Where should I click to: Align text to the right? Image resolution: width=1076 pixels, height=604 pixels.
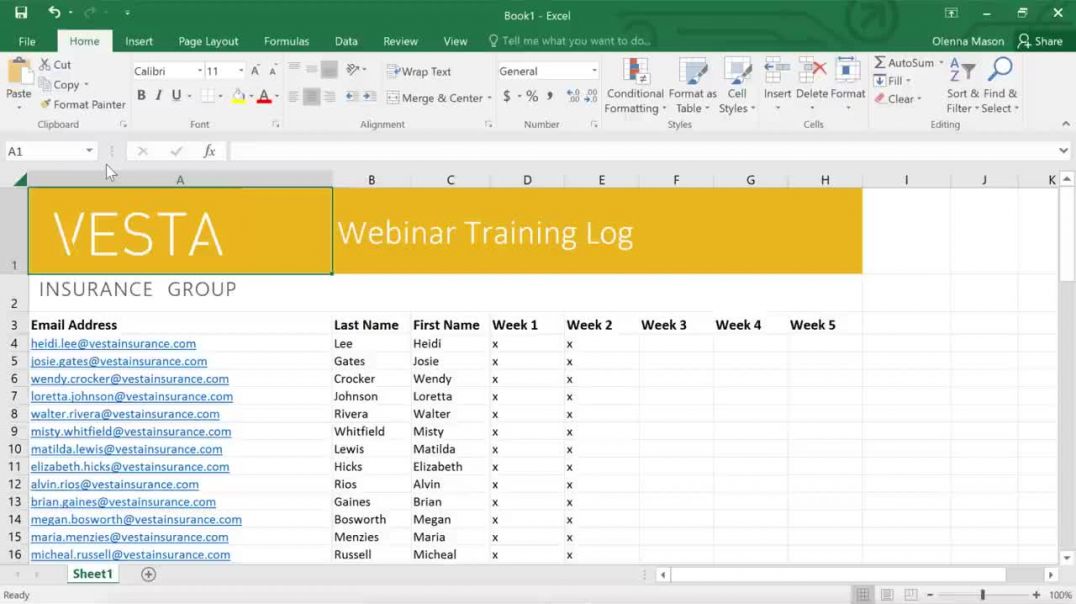click(x=329, y=97)
